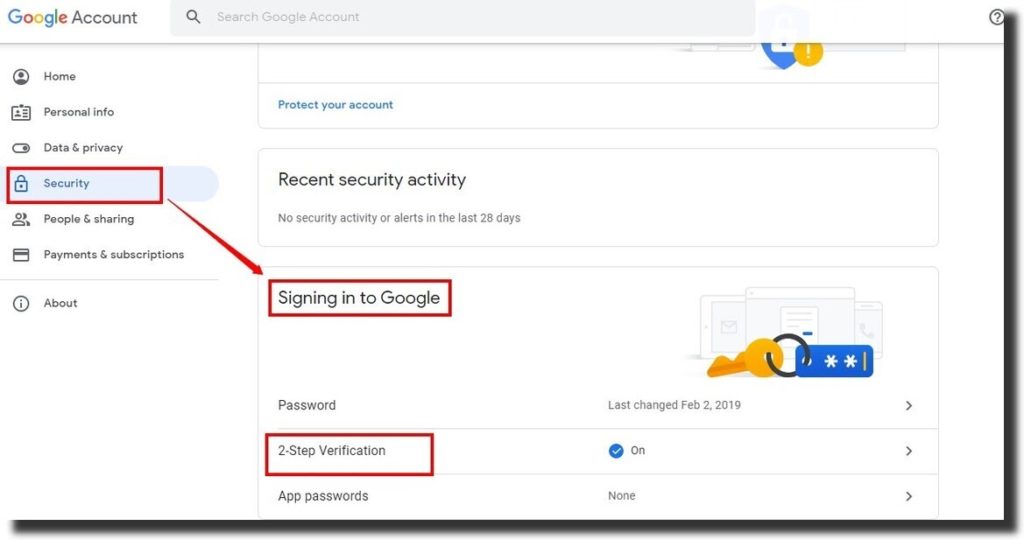Go to Personal info section
This screenshot has height=540, width=1024.
(x=78, y=112)
